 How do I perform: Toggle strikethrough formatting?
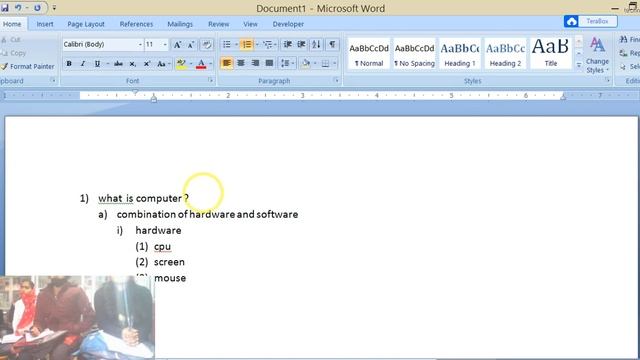pyautogui.click(x=118, y=64)
